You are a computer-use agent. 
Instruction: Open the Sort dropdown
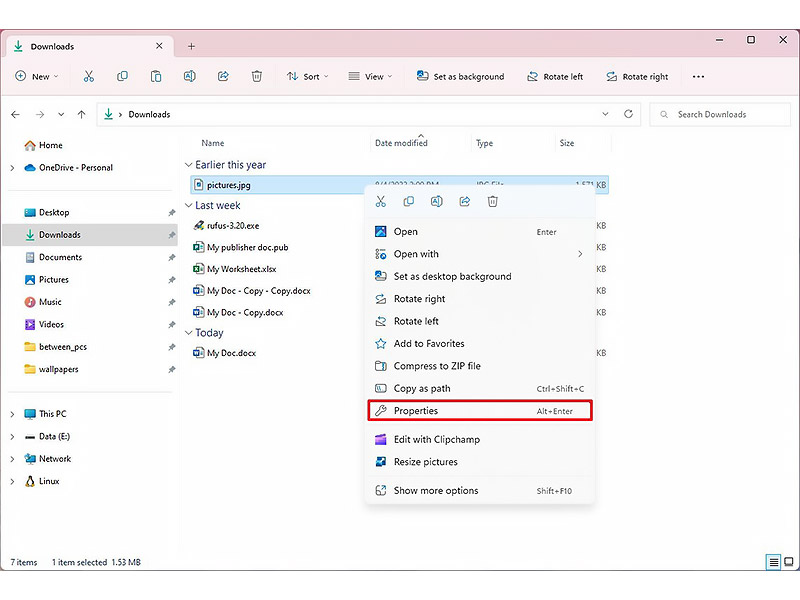click(x=308, y=77)
